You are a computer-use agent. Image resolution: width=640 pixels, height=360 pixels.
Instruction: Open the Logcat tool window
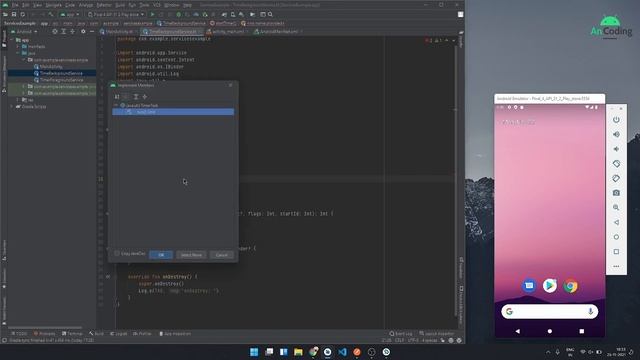[119, 333]
